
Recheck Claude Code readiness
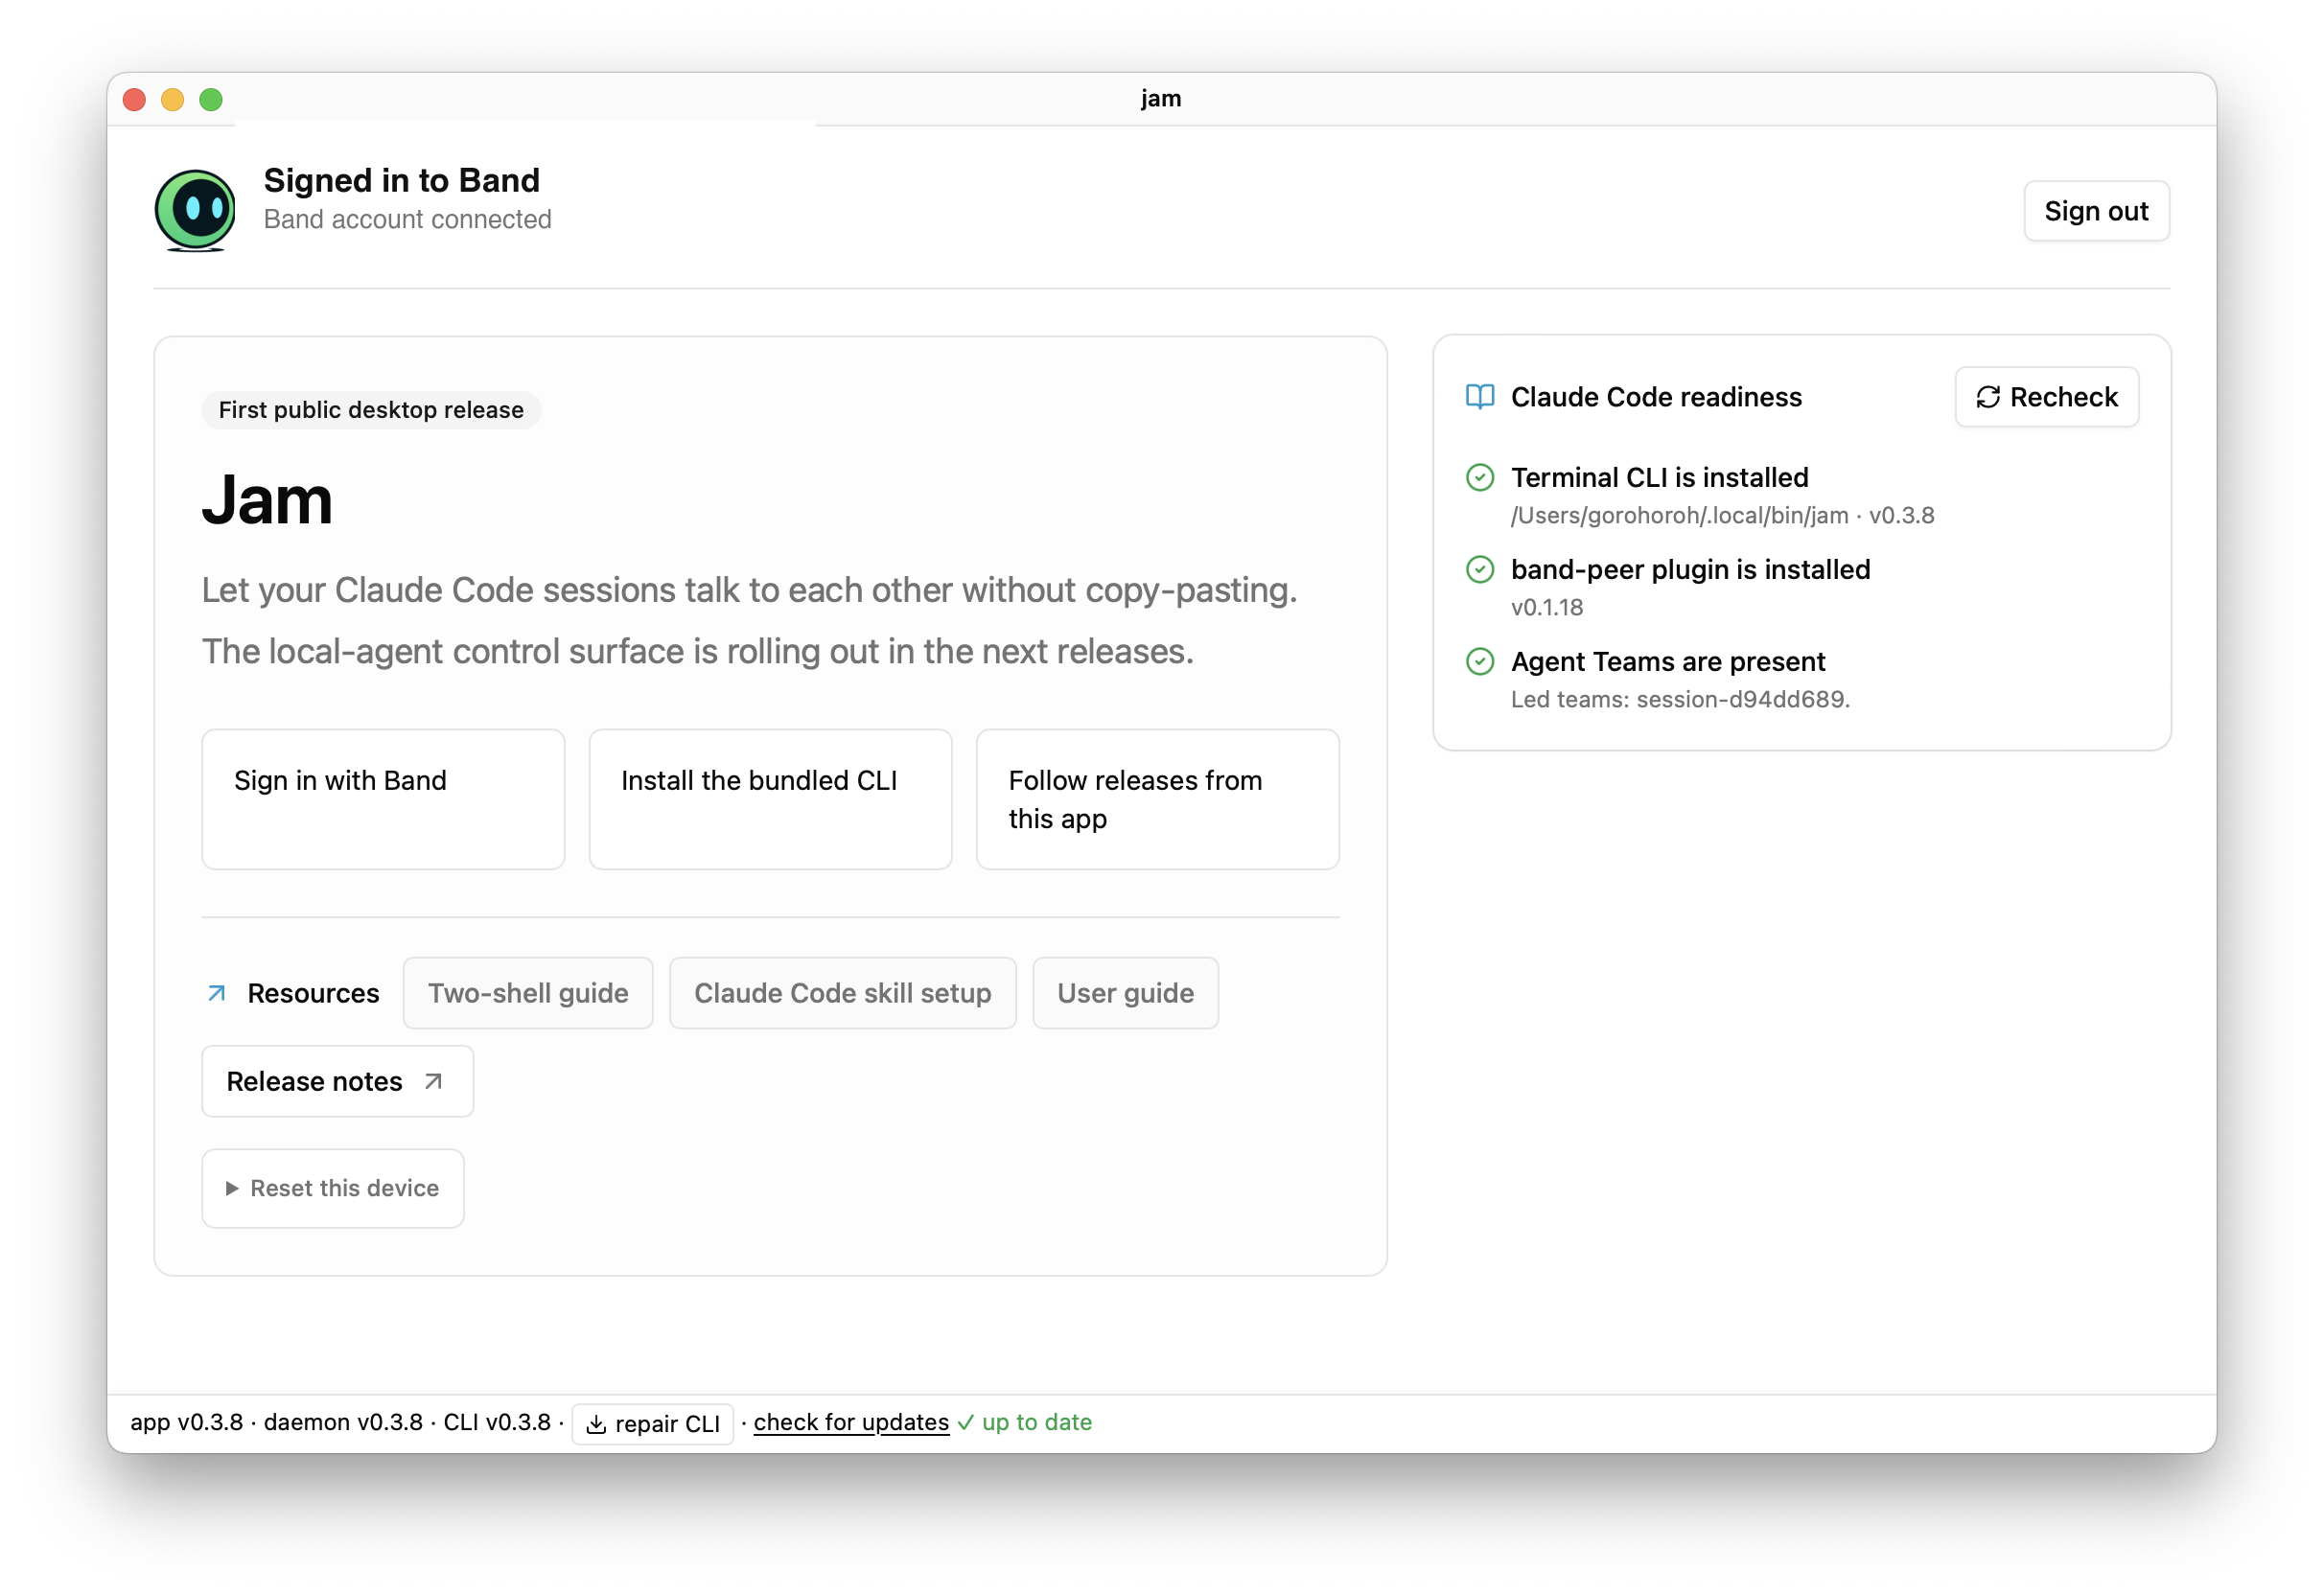2046,397
